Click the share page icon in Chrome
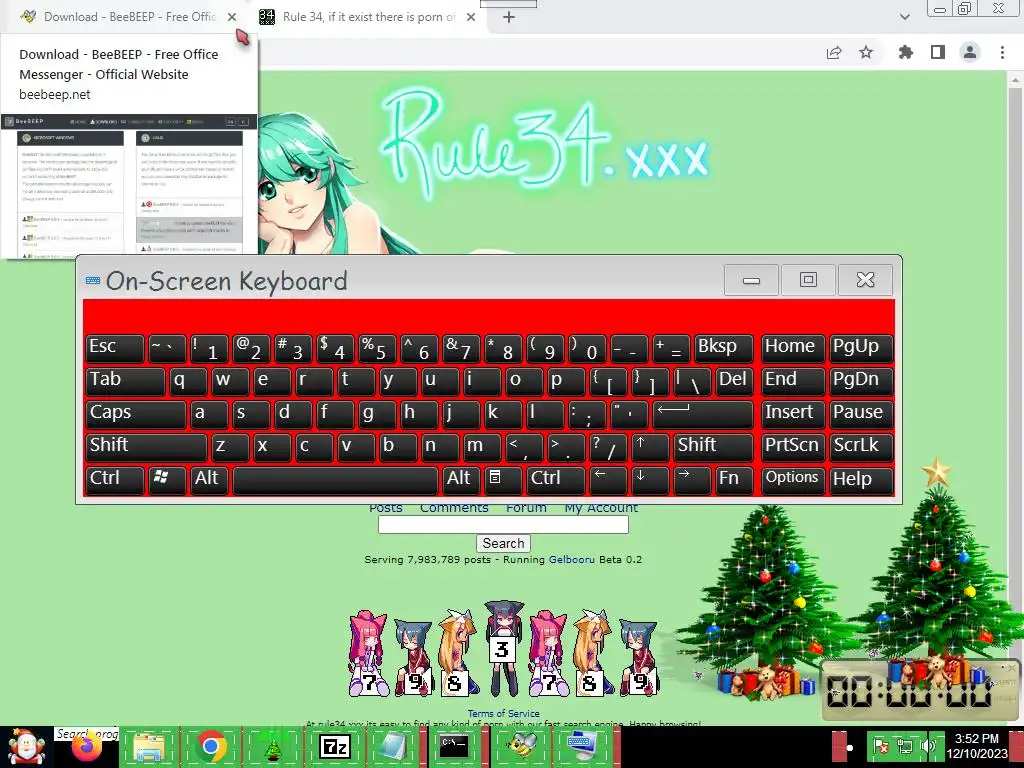 (834, 52)
